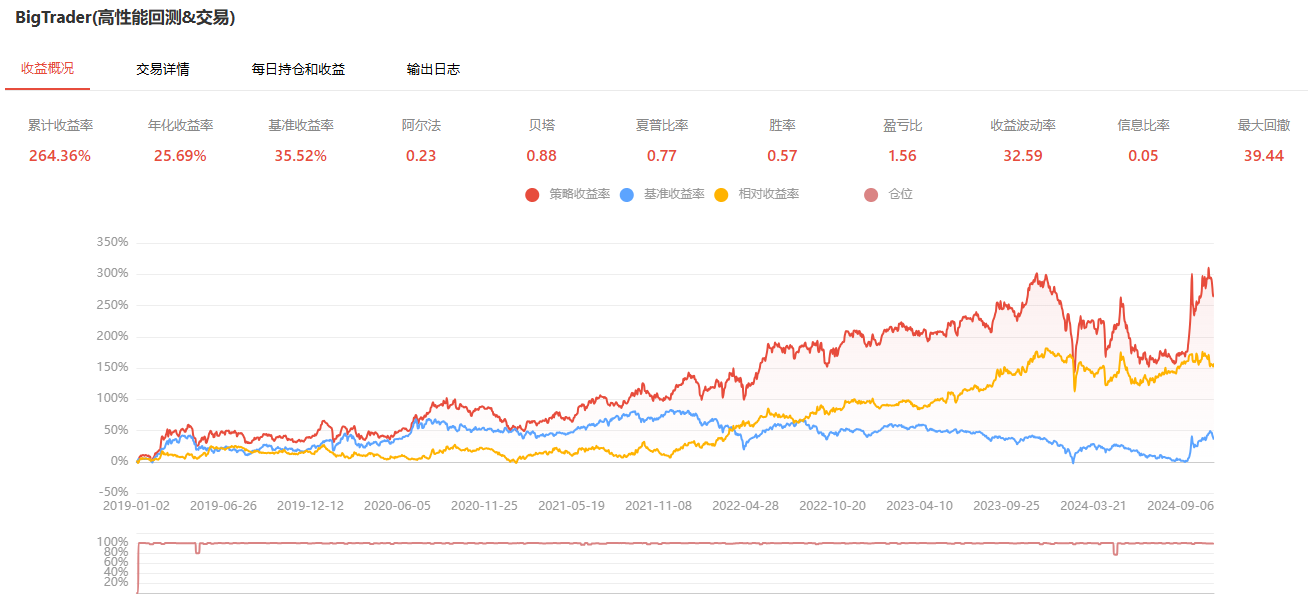The image size is (1308, 606).
Task: Click the 年化收益率 value 25.69%
Action: point(180,156)
